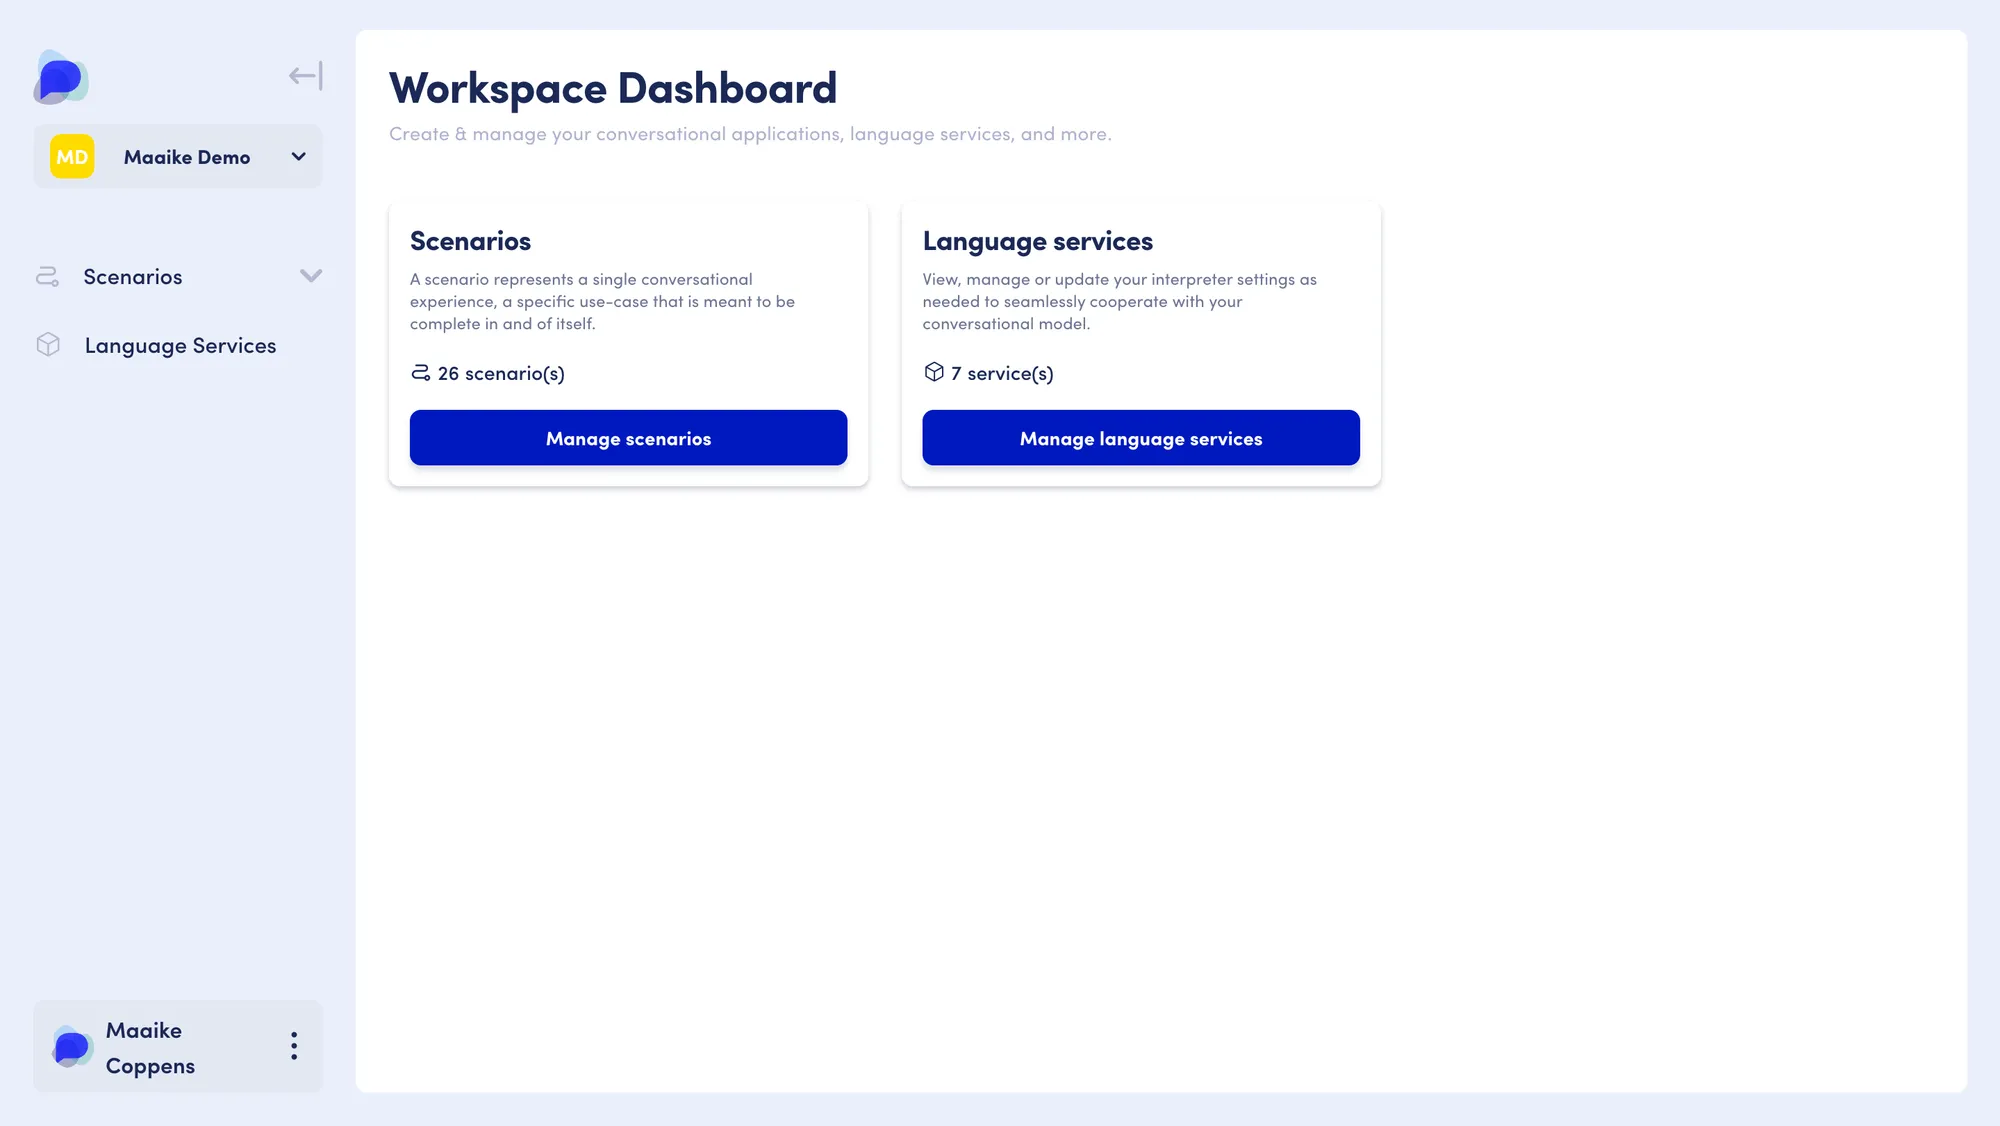
Task: Click the 26 scenario(s) text
Action: point(501,374)
